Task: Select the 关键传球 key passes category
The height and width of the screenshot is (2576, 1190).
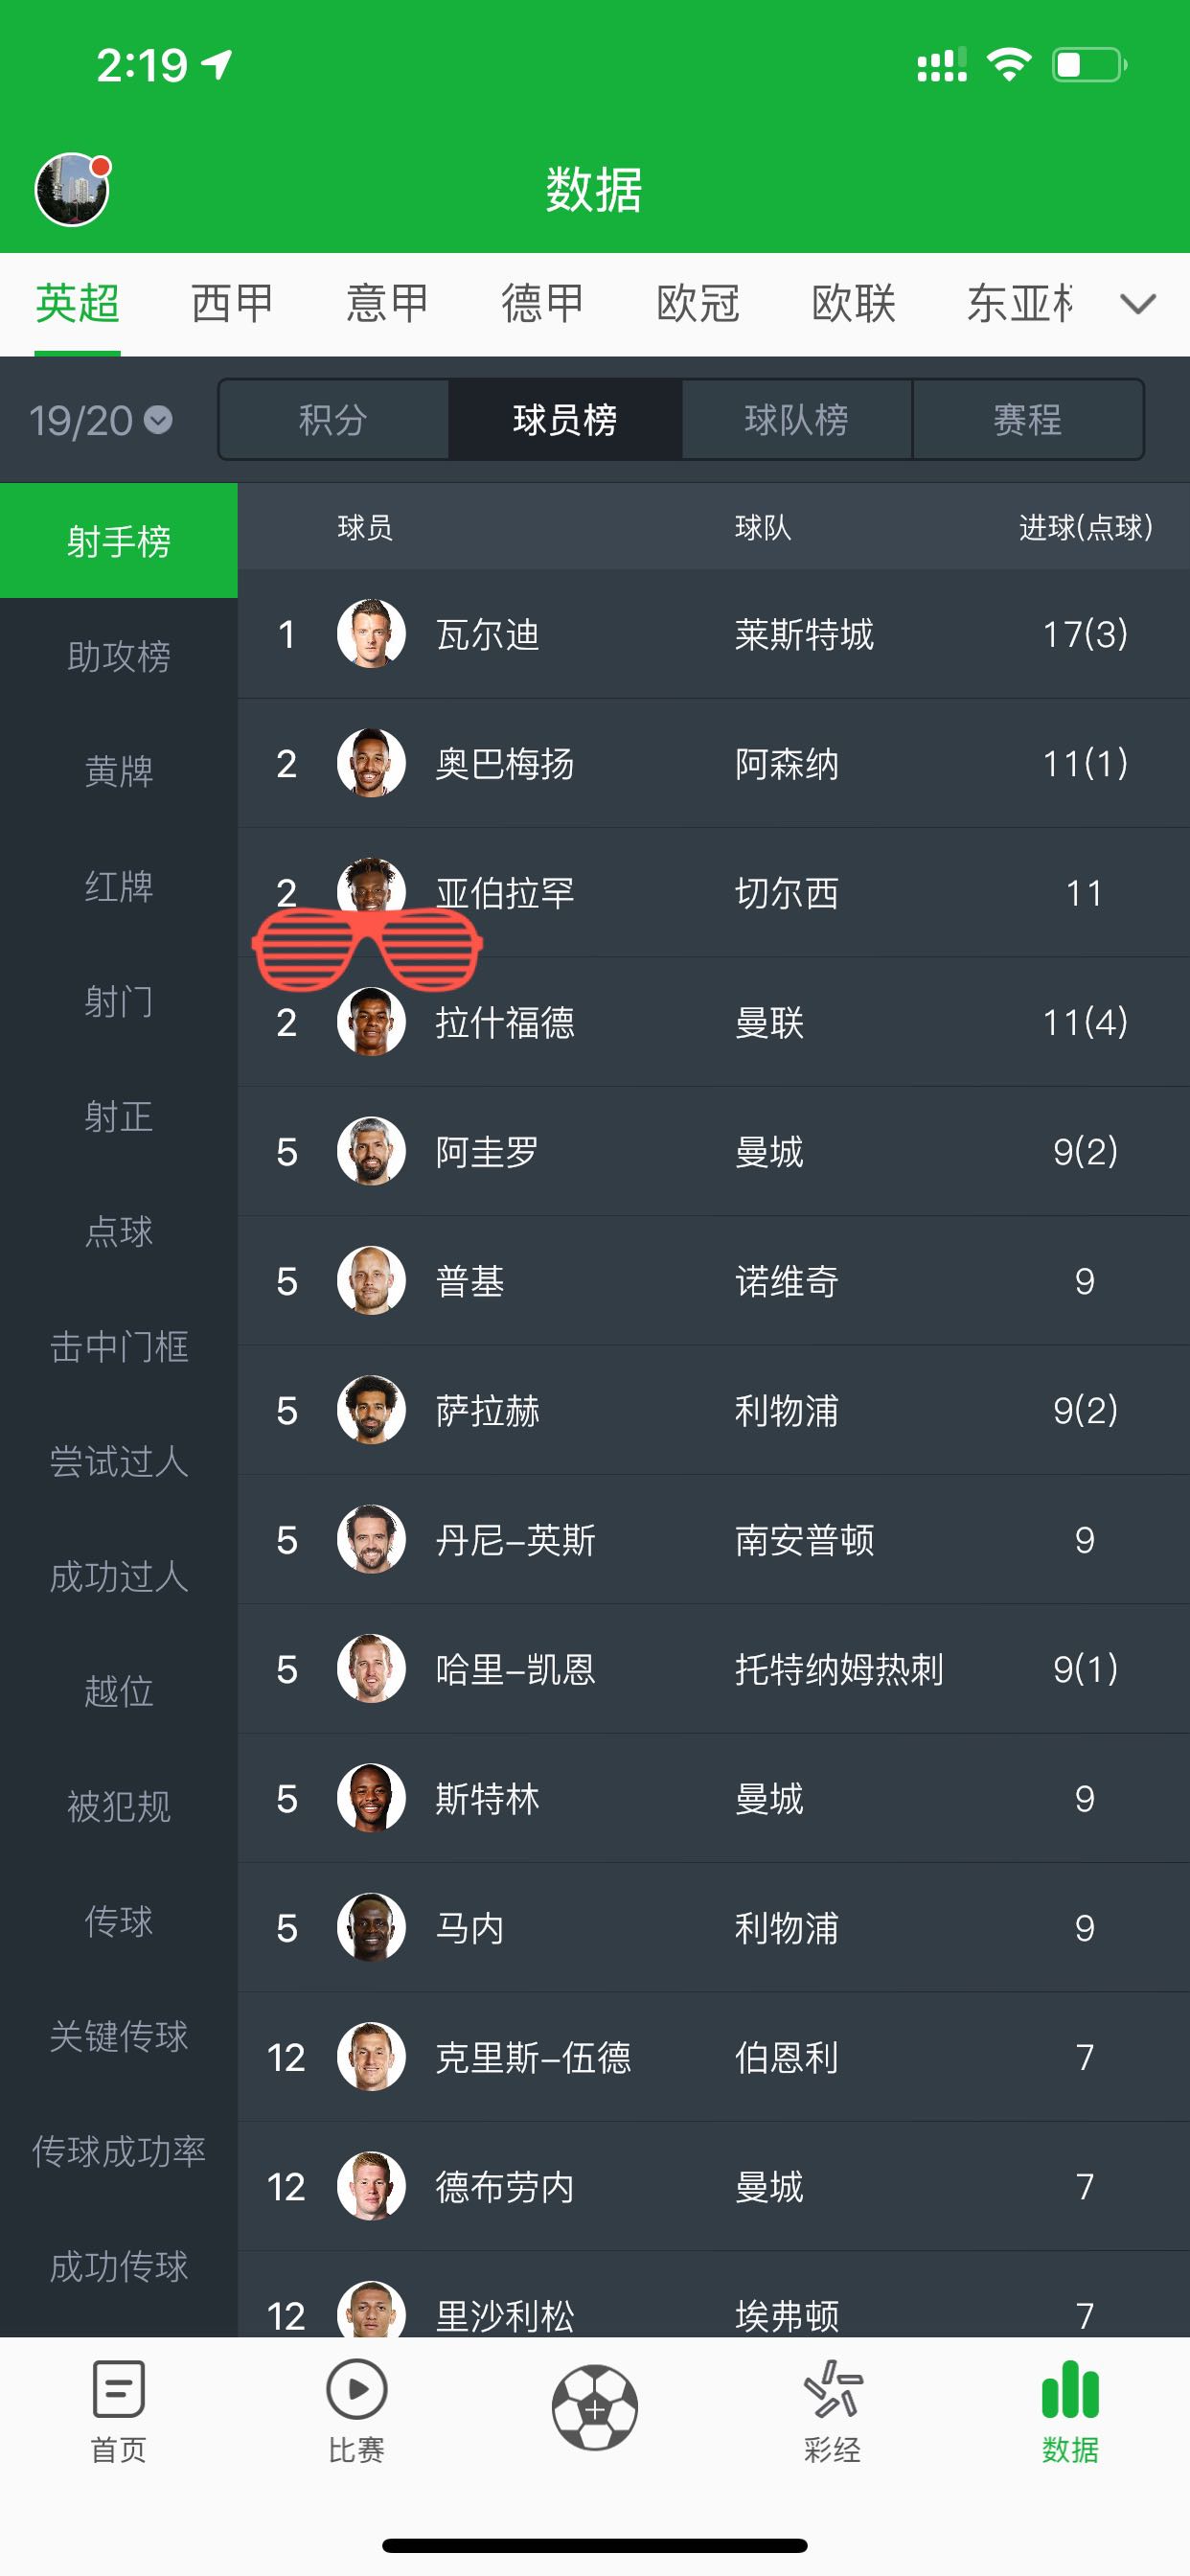Action: tap(118, 2036)
